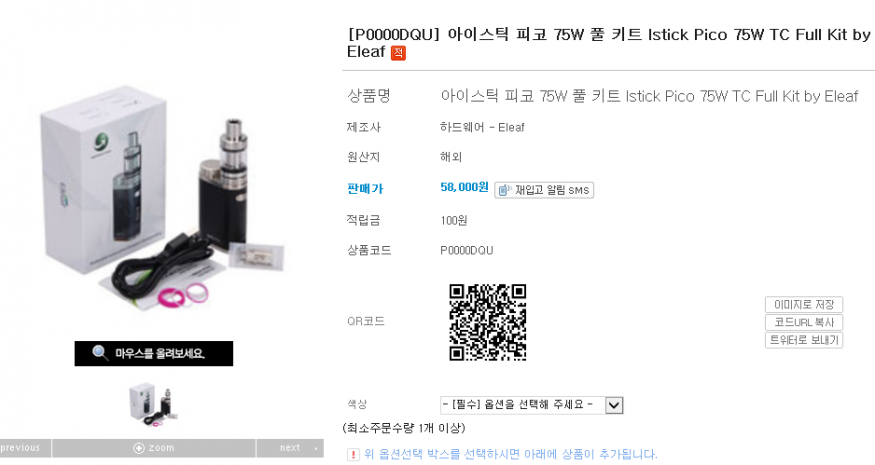875x465 pixels.
Task: Select the [필수] 옵션을 선택해 주세요 combo box
Action: pos(531,405)
